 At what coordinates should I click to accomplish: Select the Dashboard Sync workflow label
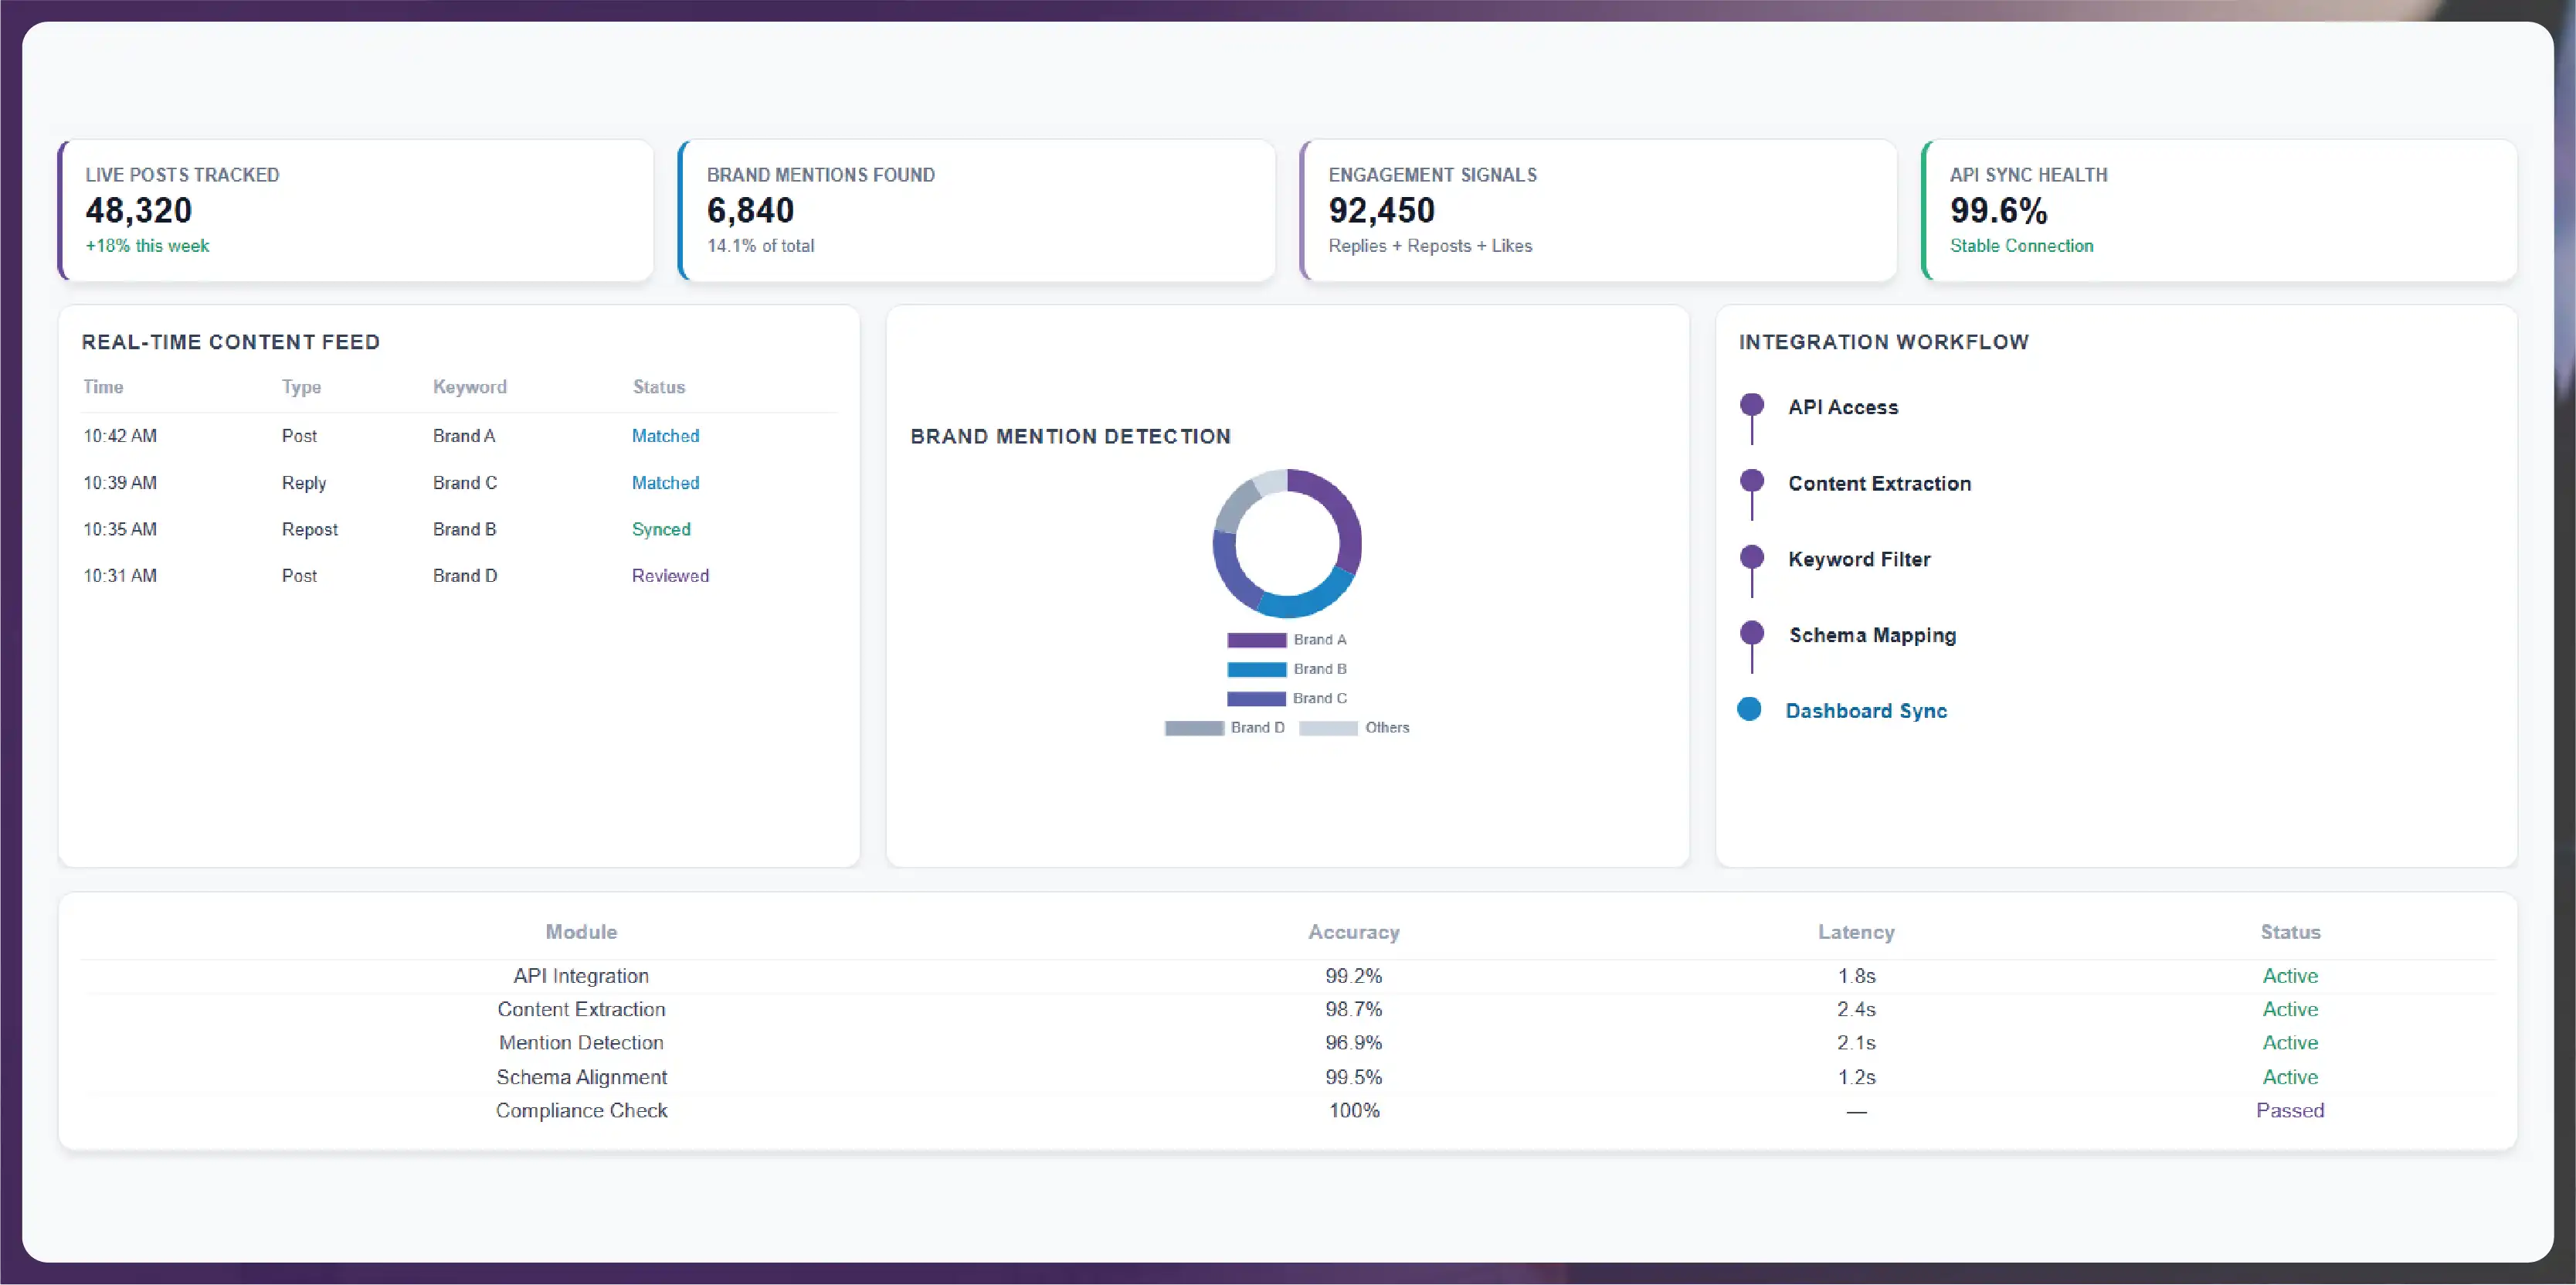pos(1866,711)
